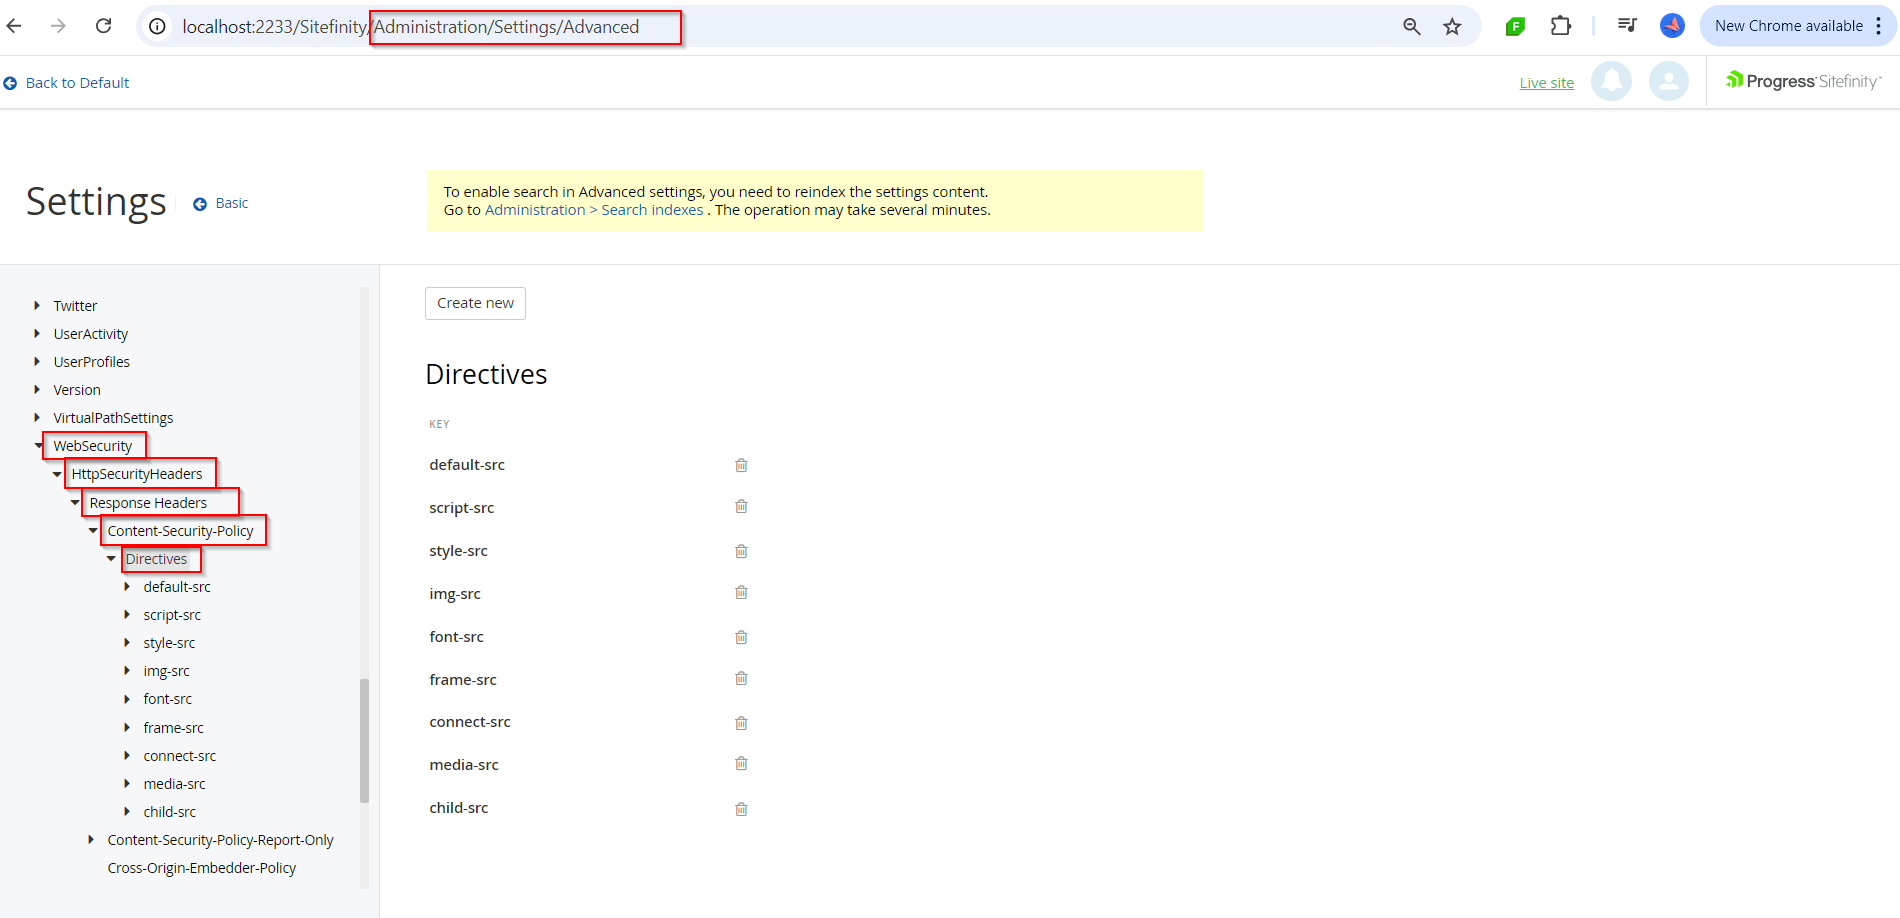The height and width of the screenshot is (918, 1900).
Task: Open Chrome media control icon
Action: pyautogui.click(x=1627, y=26)
